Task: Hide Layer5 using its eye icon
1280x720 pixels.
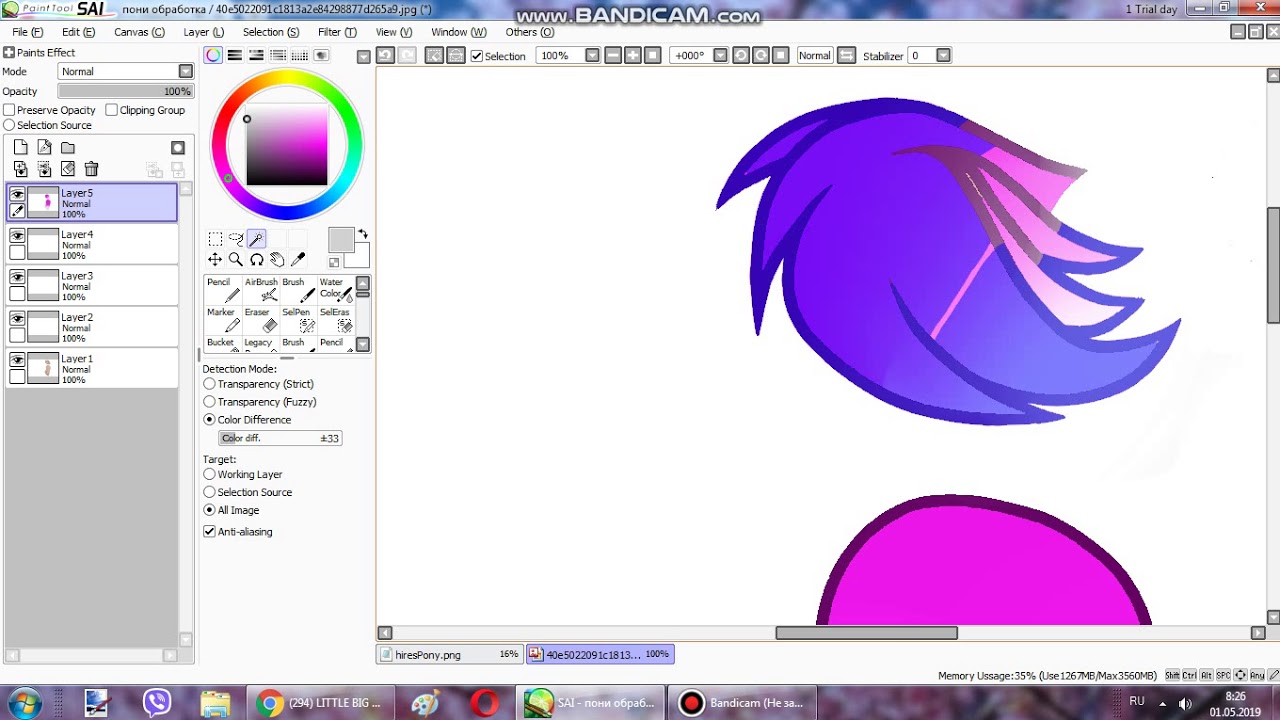Action: pyautogui.click(x=17, y=194)
